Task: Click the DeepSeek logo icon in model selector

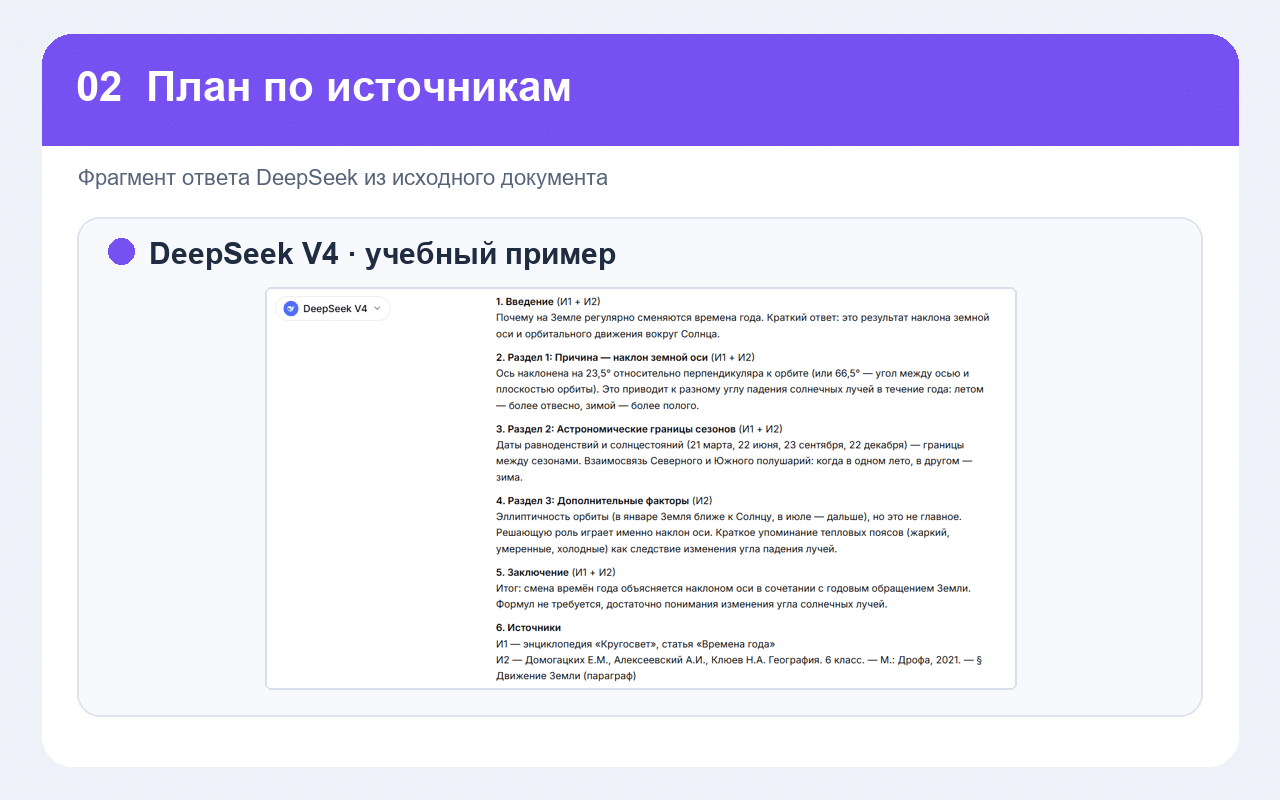Action: (291, 309)
